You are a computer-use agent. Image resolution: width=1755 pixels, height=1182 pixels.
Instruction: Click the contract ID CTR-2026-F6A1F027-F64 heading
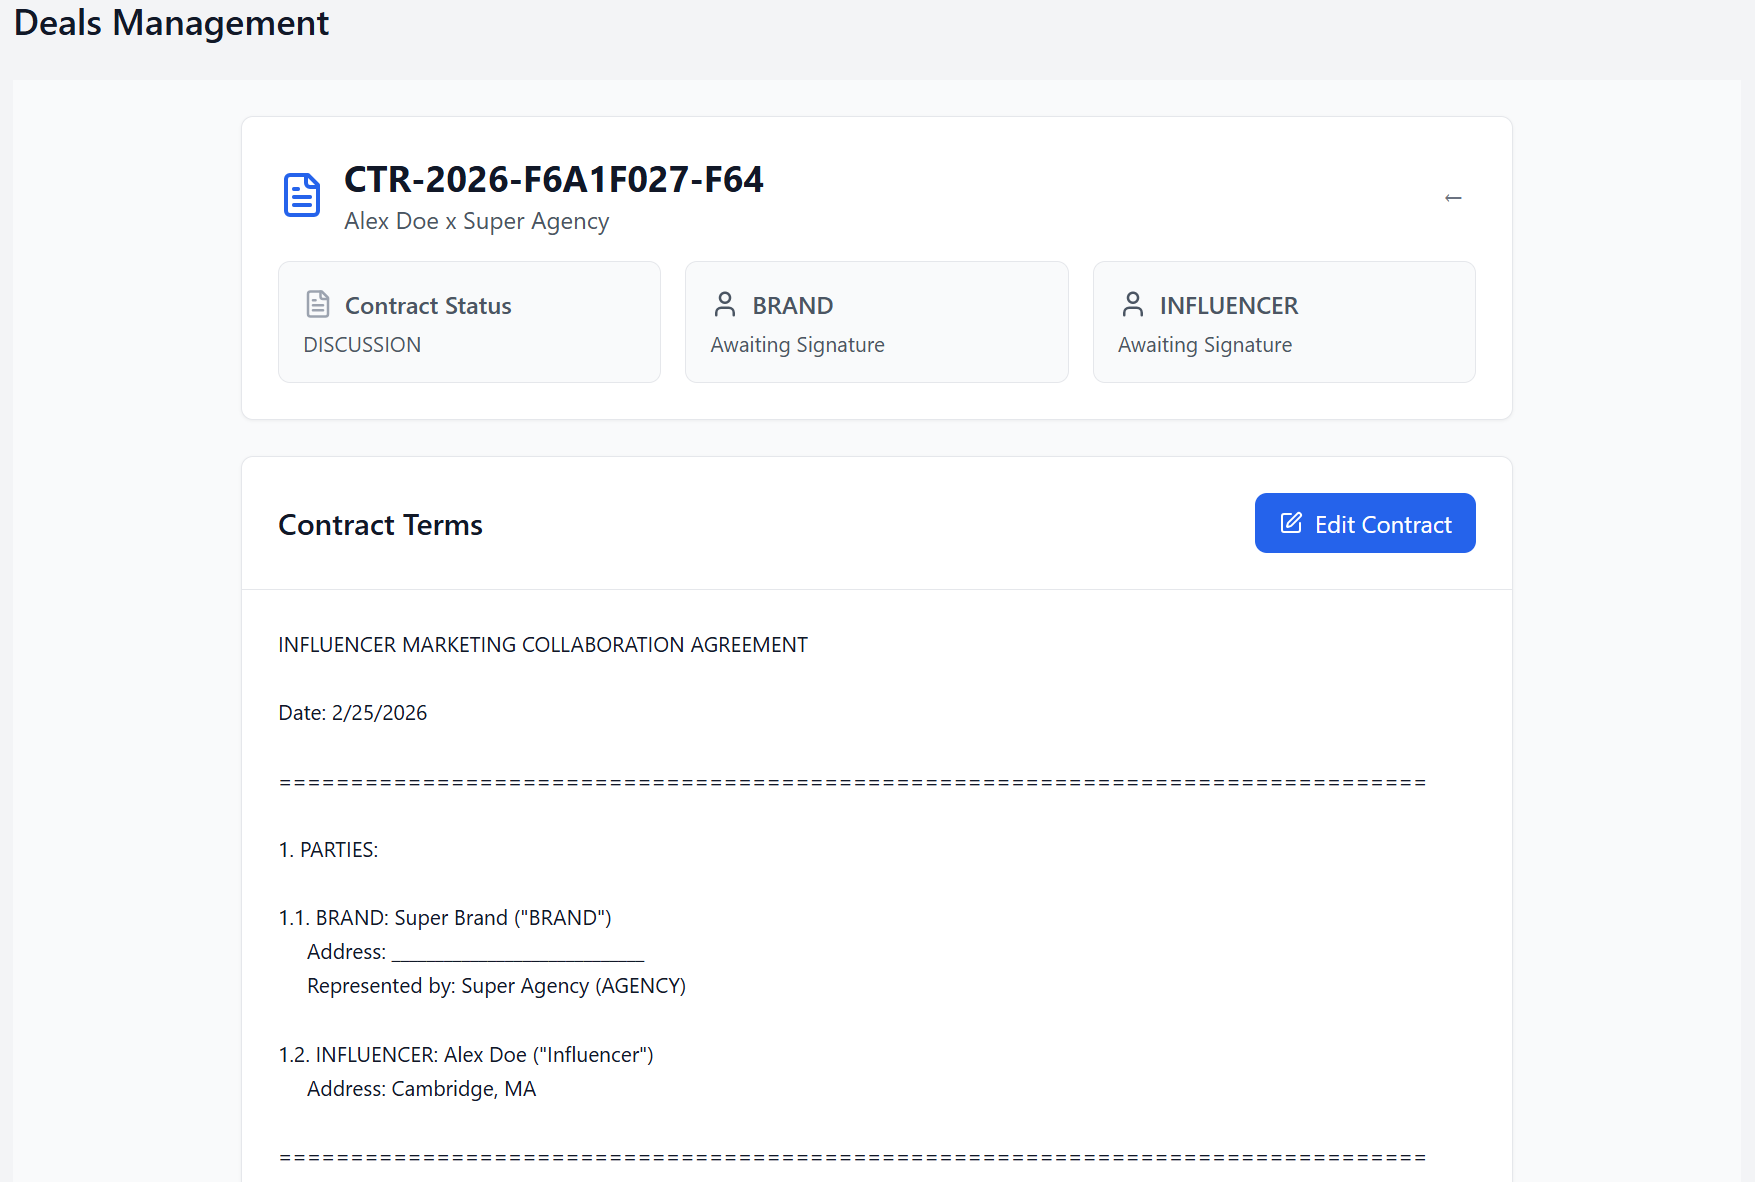pos(554,180)
